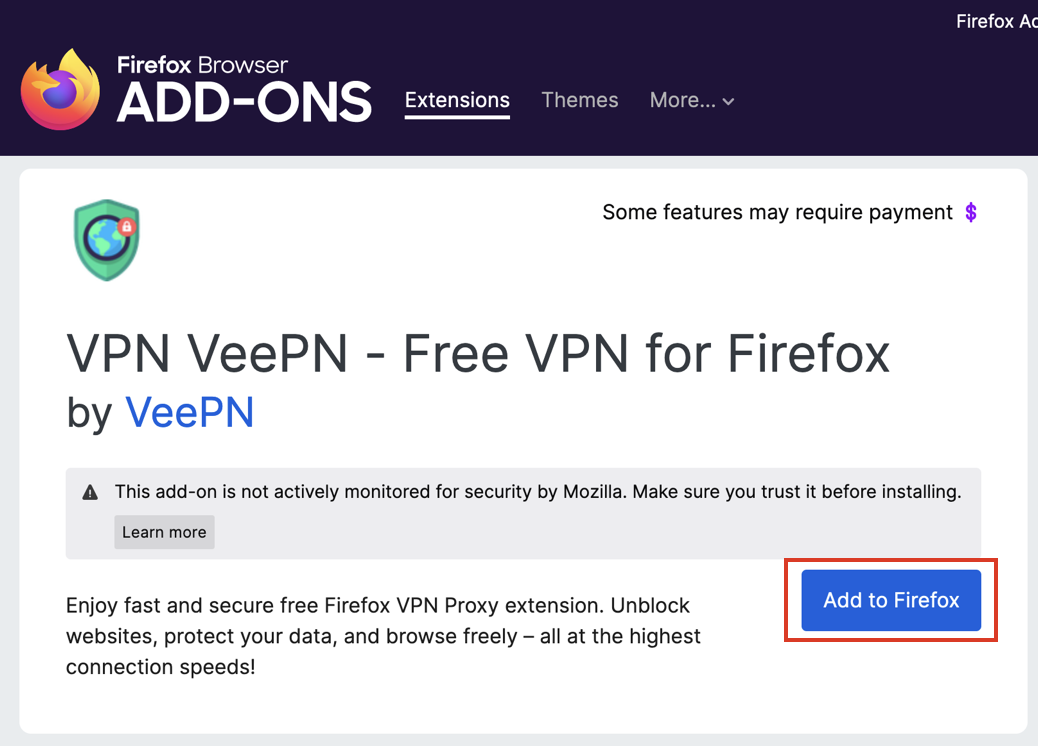Click the Add to Firefox button
The height and width of the screenshot is (746, 1038).
point(891,600)
